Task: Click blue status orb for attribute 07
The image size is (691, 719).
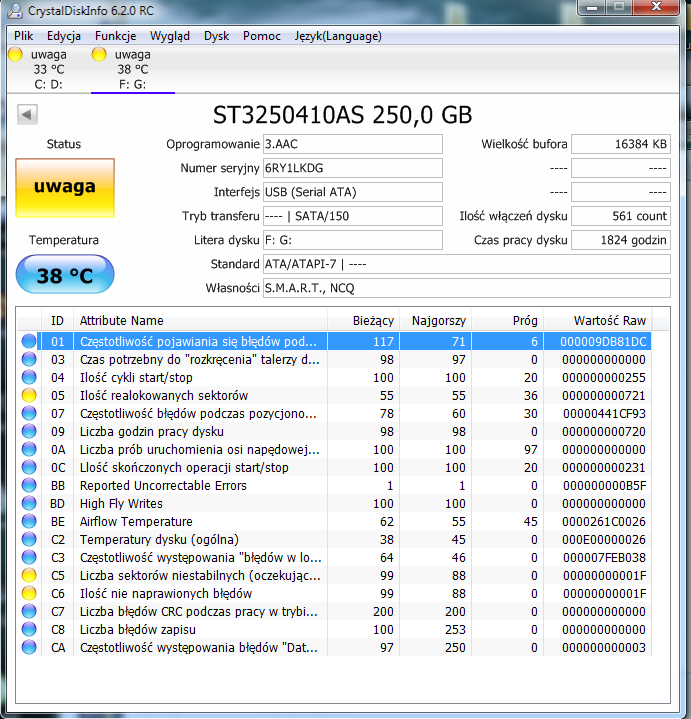Action: [x=29, y=413]
